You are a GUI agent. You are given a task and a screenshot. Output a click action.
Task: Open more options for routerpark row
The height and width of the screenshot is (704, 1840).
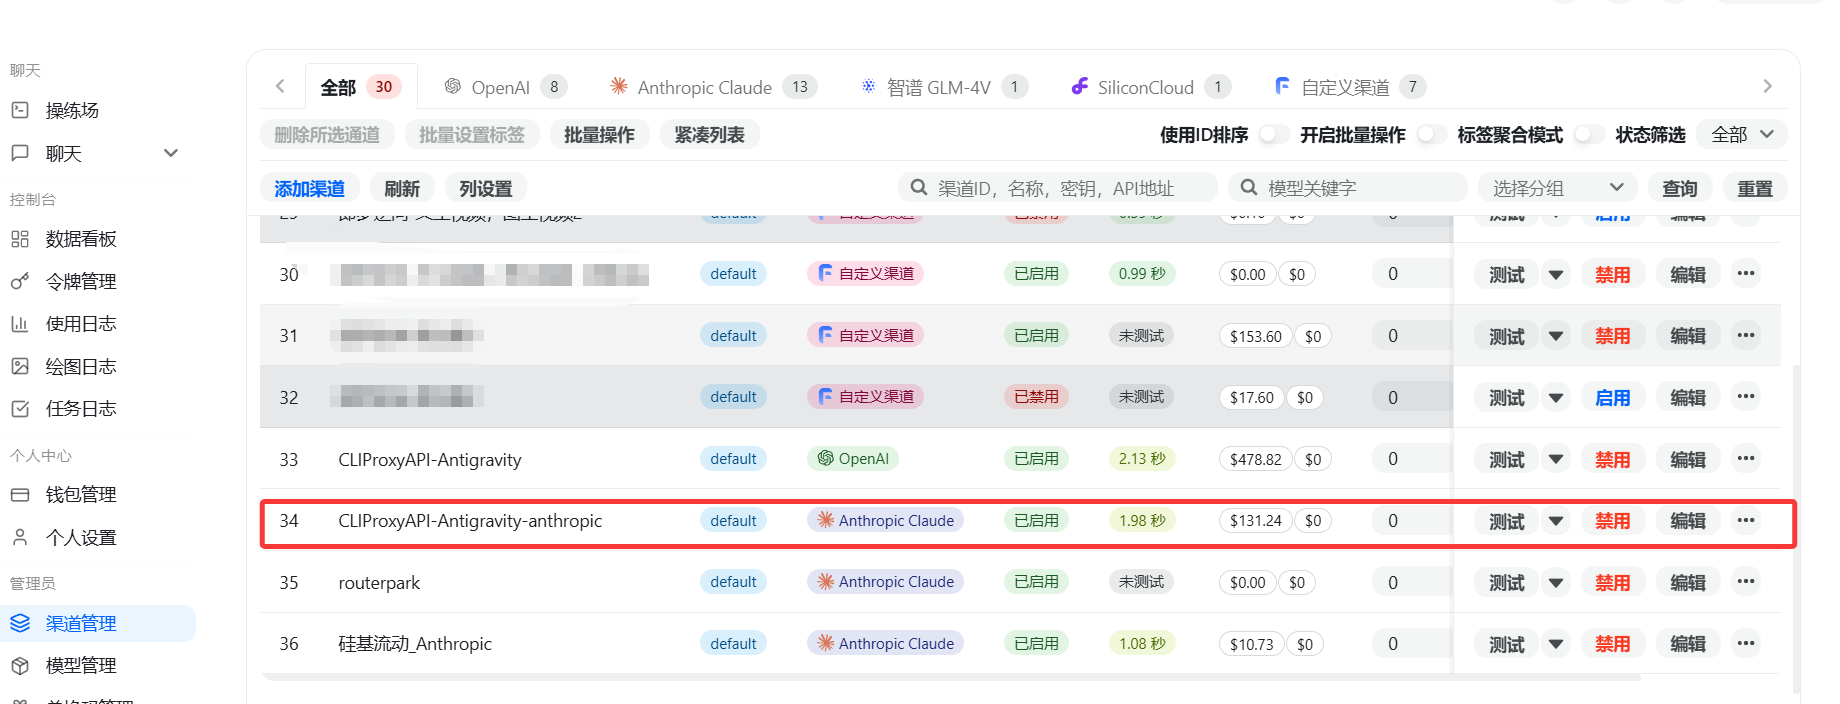coord(1746,582)
